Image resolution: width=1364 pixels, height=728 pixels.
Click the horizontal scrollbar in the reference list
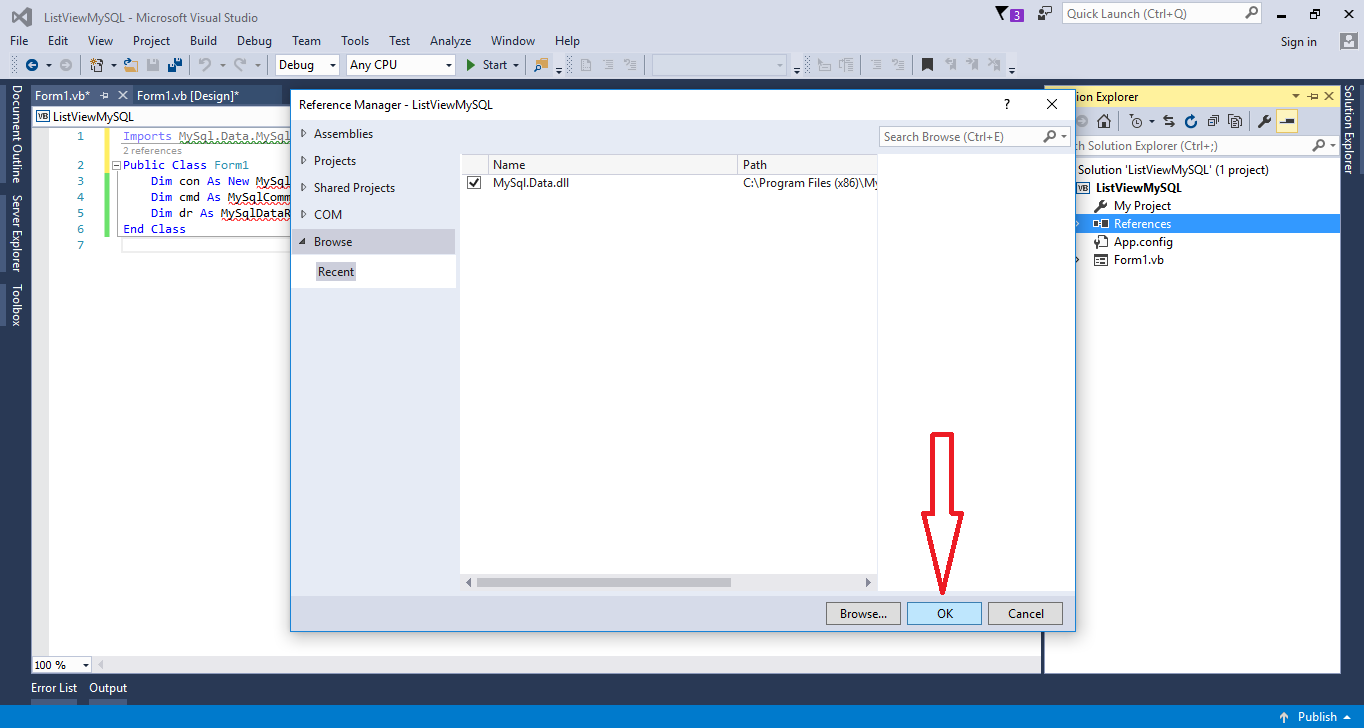[x=604, y=582]
